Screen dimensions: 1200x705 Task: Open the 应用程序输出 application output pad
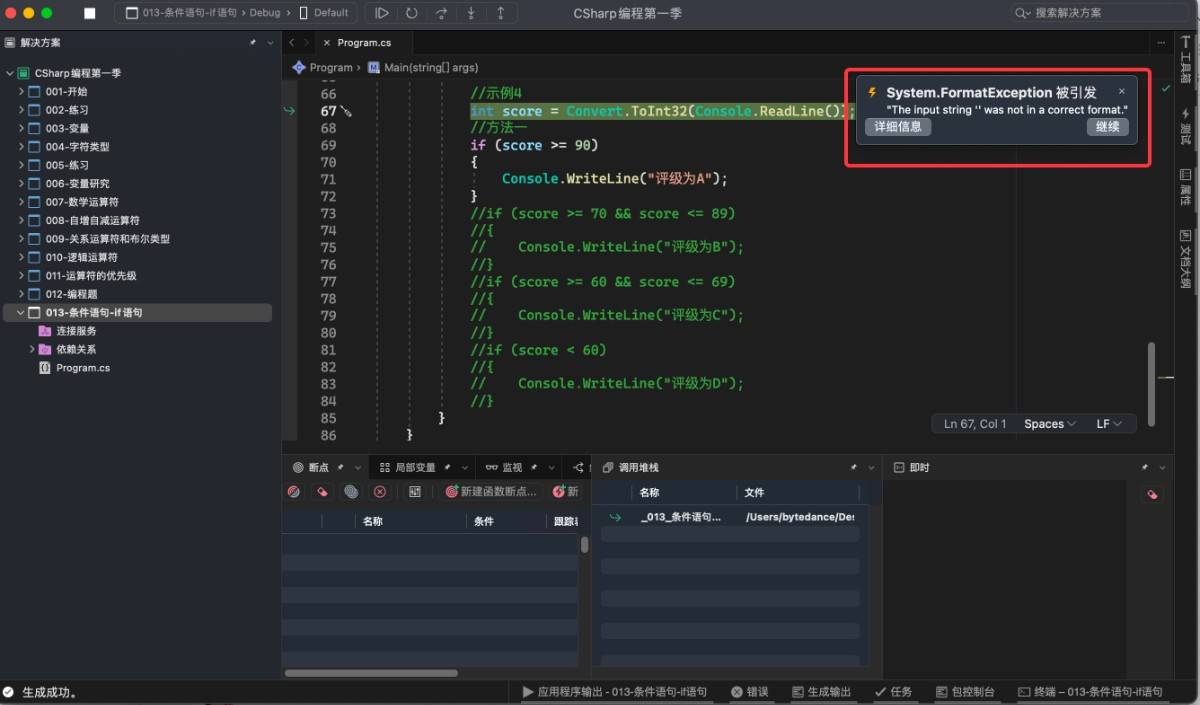pos(615,692)
